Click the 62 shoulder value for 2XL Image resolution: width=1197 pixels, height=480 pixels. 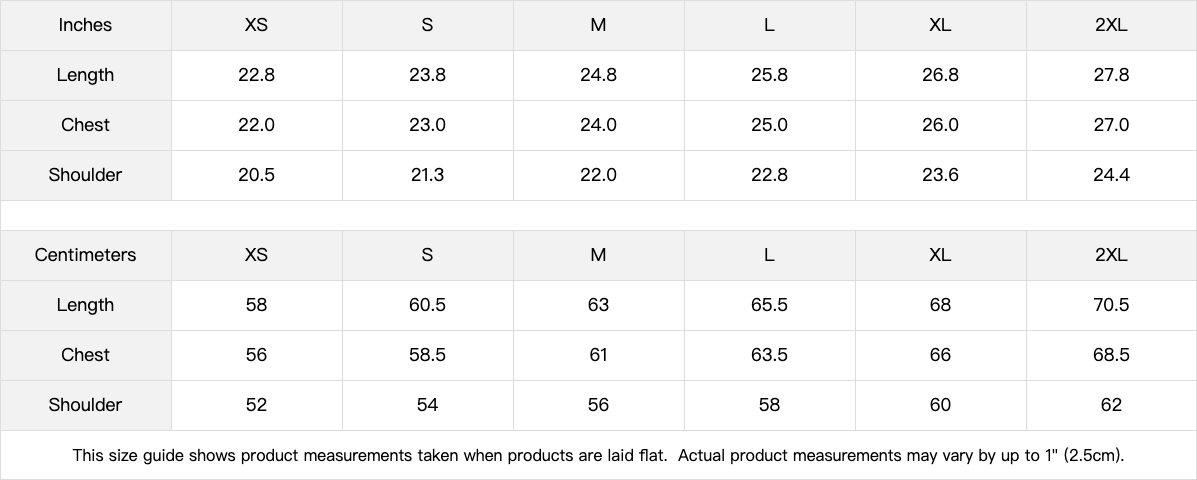(1111, 405)
